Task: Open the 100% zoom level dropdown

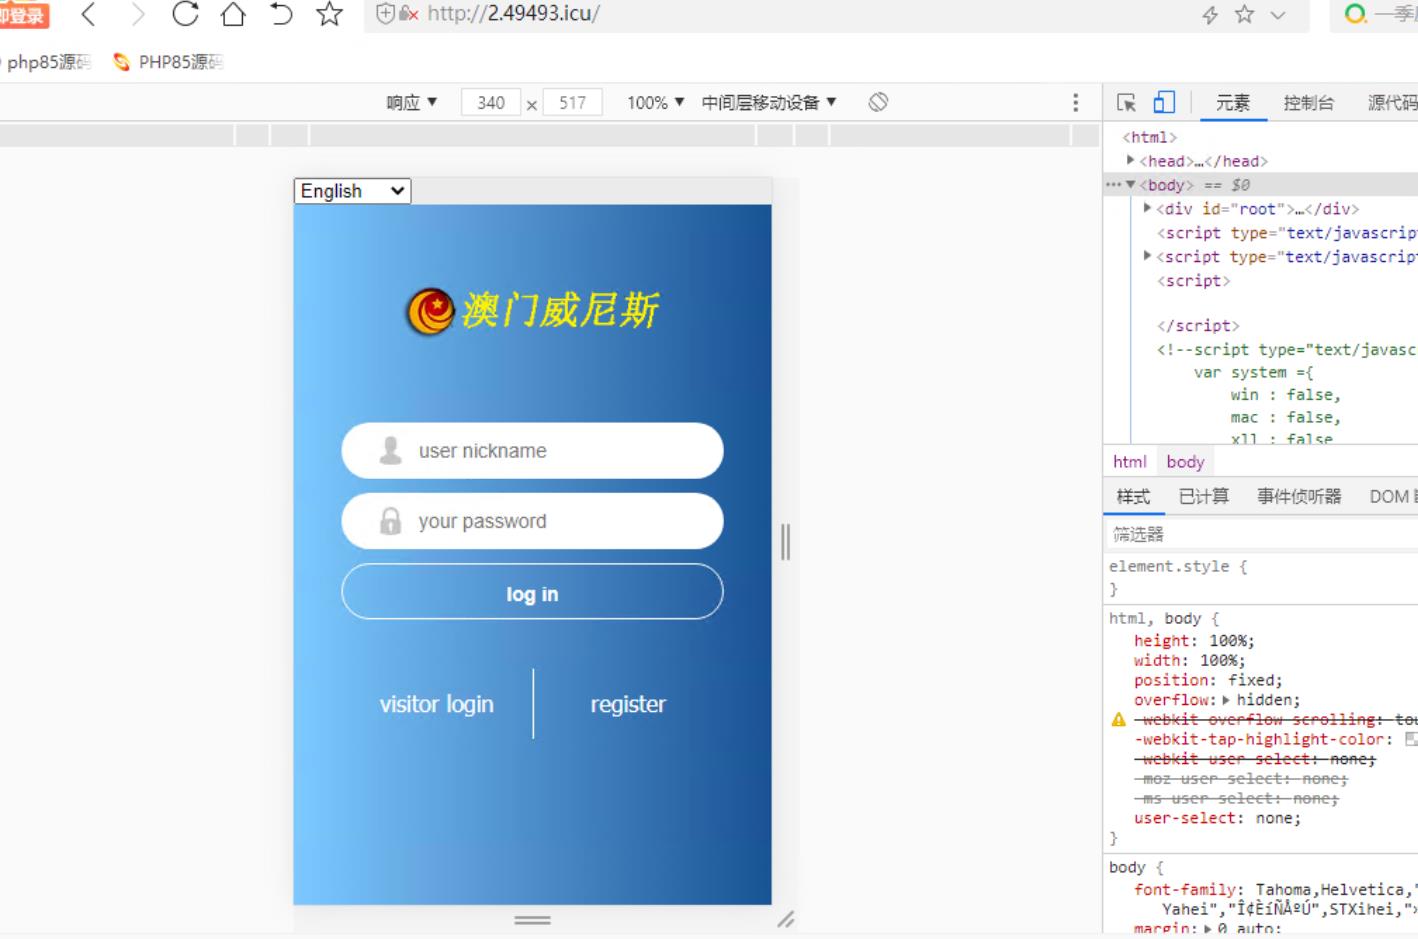Action: click(x=655, y=102)
